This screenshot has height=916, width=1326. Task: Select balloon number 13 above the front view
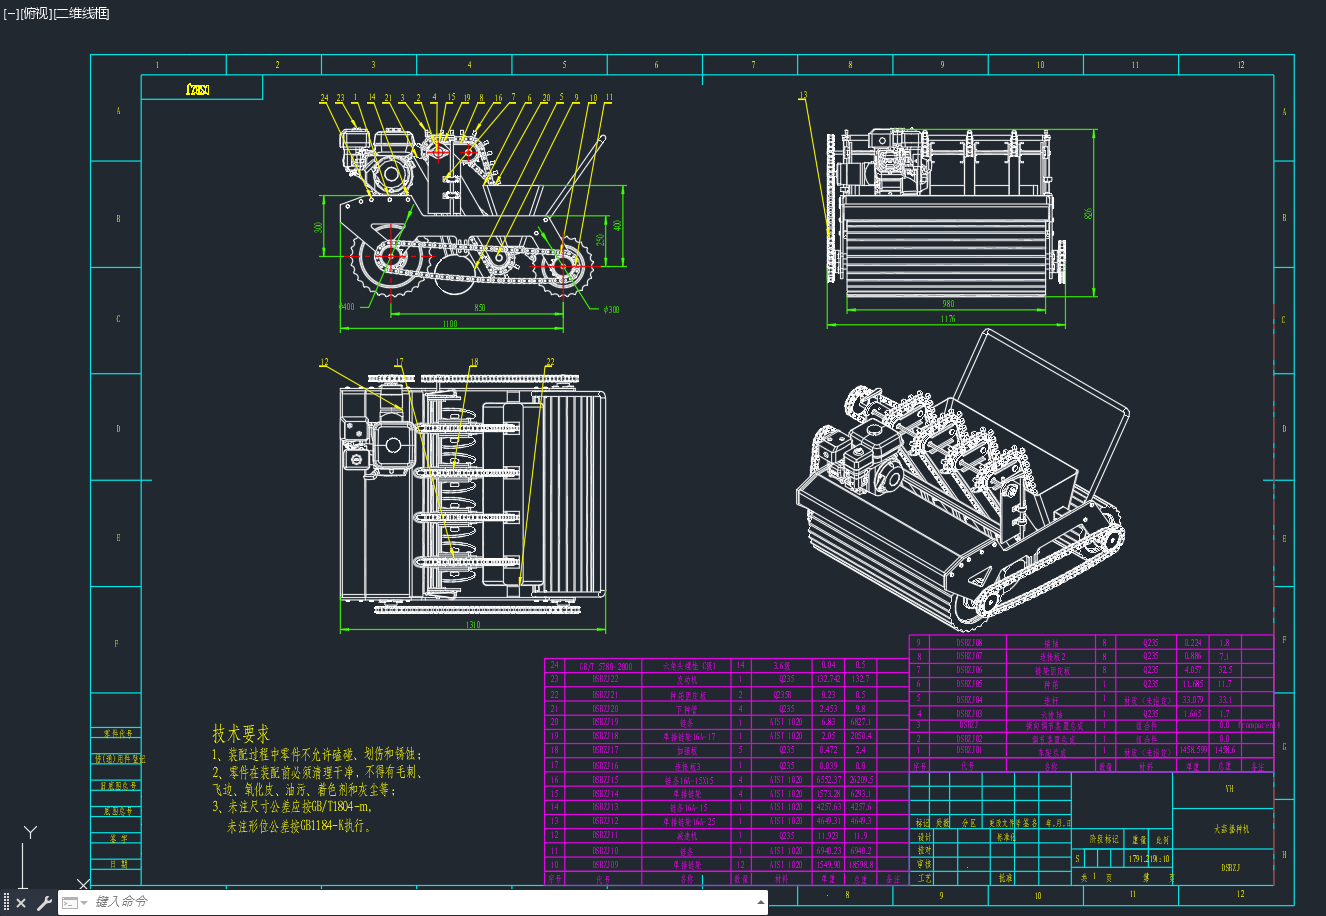(802, 96)
